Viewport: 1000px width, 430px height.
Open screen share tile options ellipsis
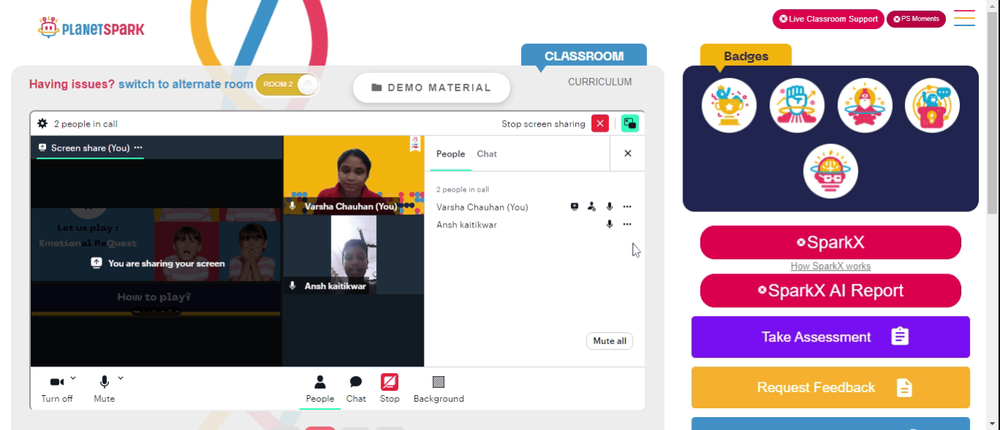pos(138,148)
